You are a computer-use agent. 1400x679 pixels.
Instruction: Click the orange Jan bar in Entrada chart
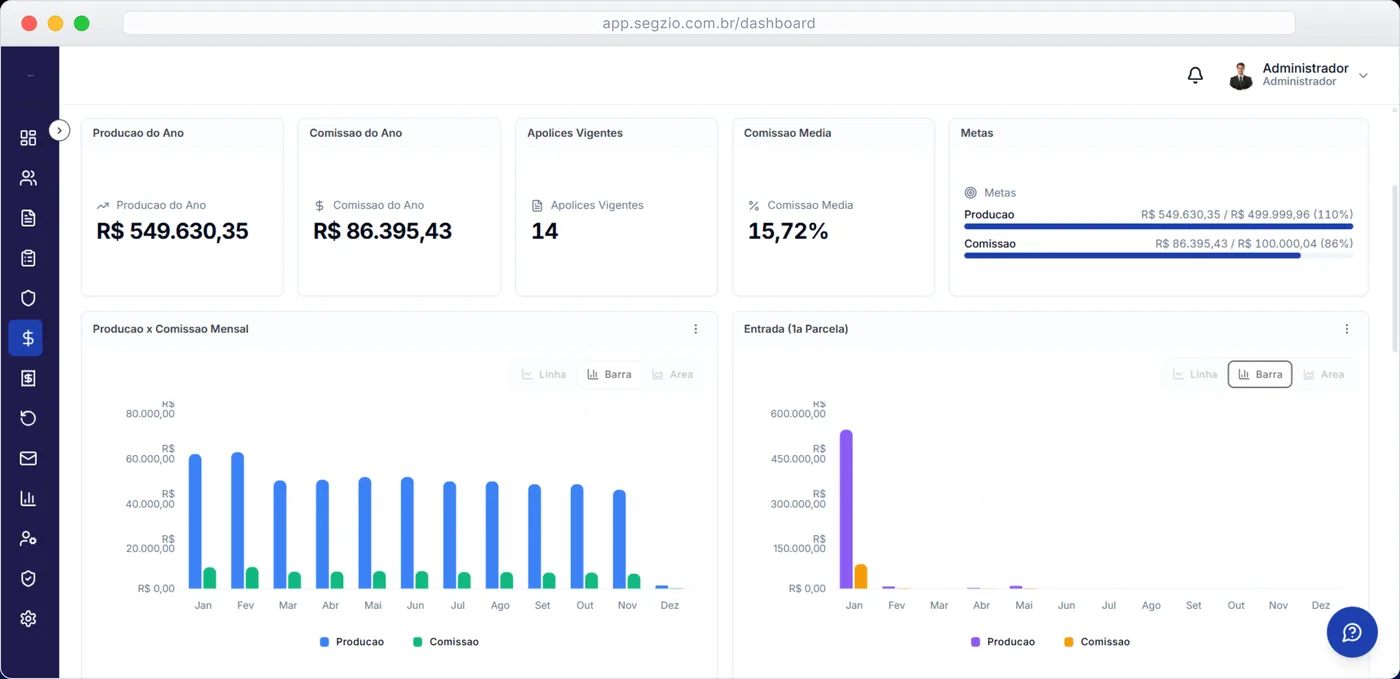coord(861,576)
